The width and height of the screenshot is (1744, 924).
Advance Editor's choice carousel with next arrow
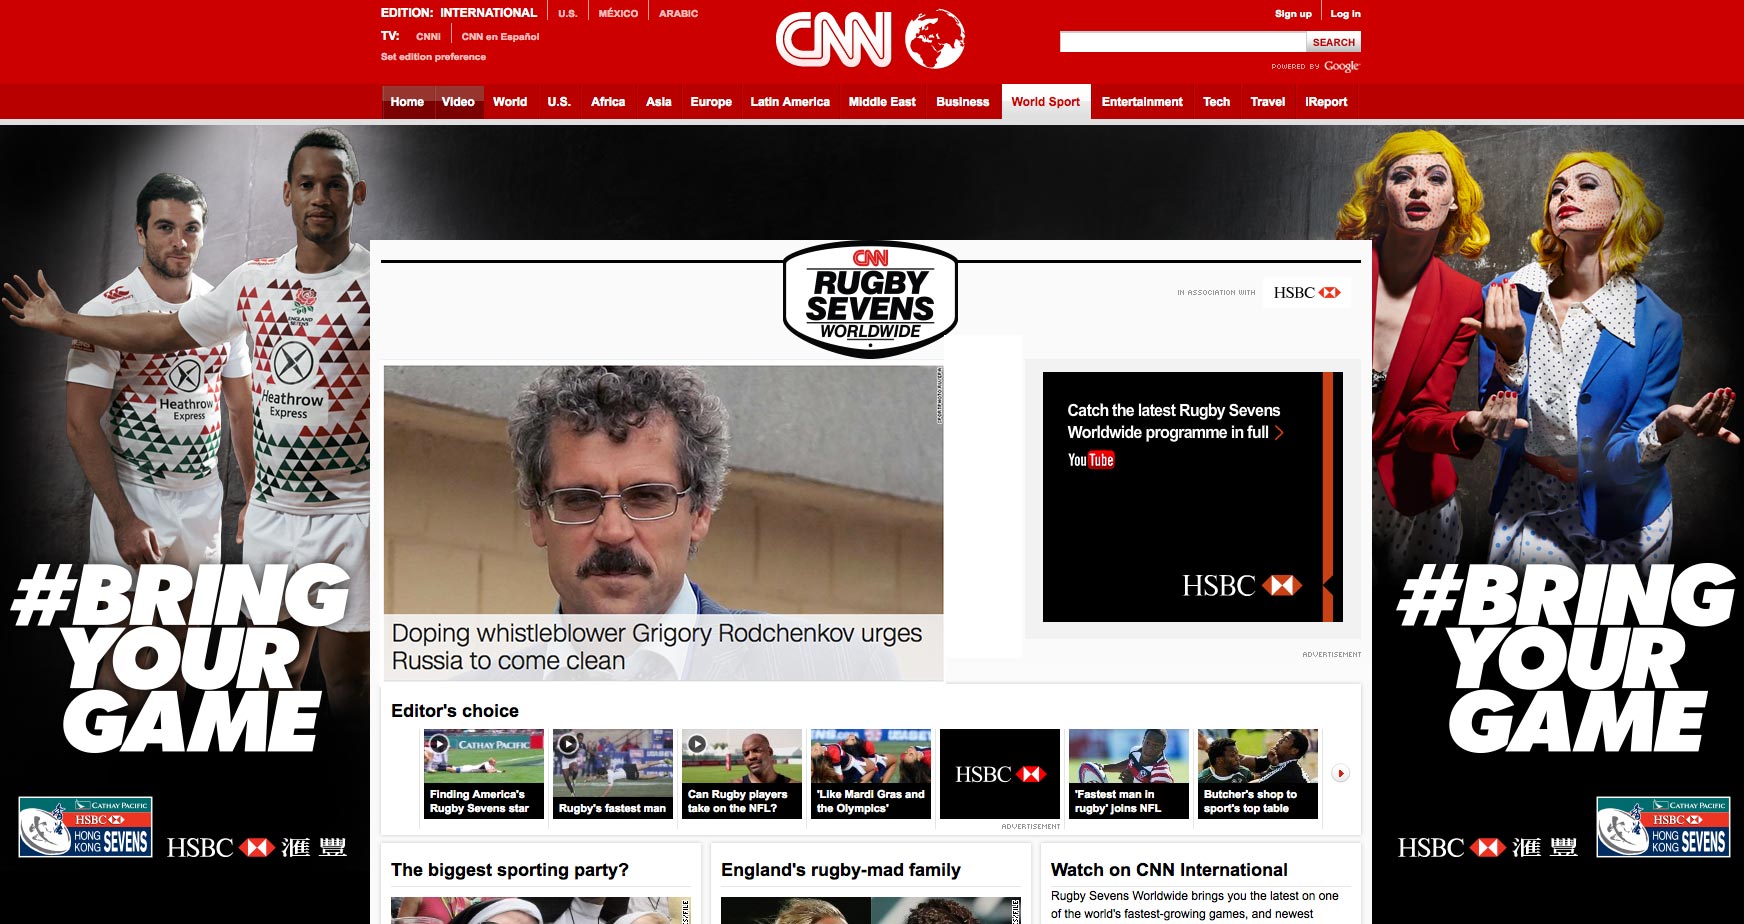point(1341,773)
